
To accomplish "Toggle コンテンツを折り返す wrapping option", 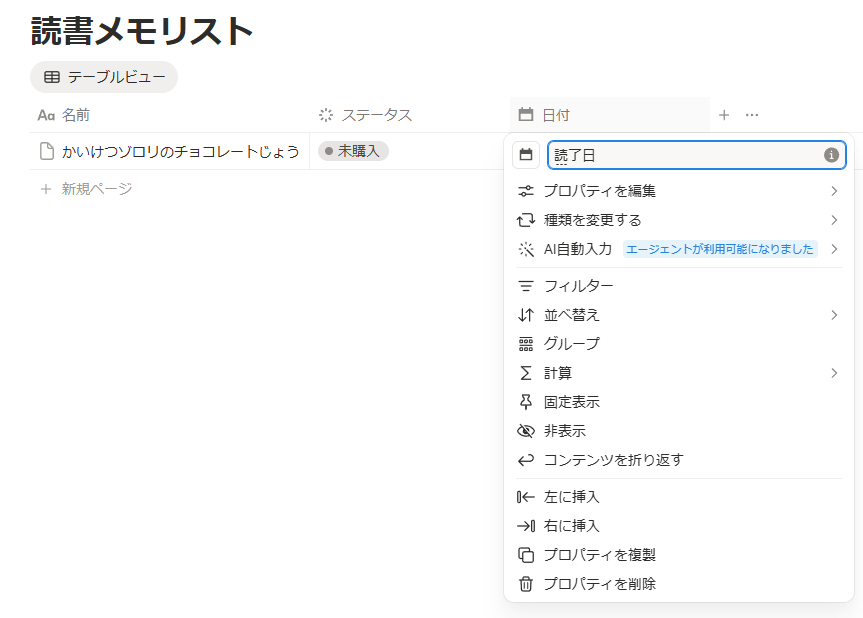I will [613, 460].
